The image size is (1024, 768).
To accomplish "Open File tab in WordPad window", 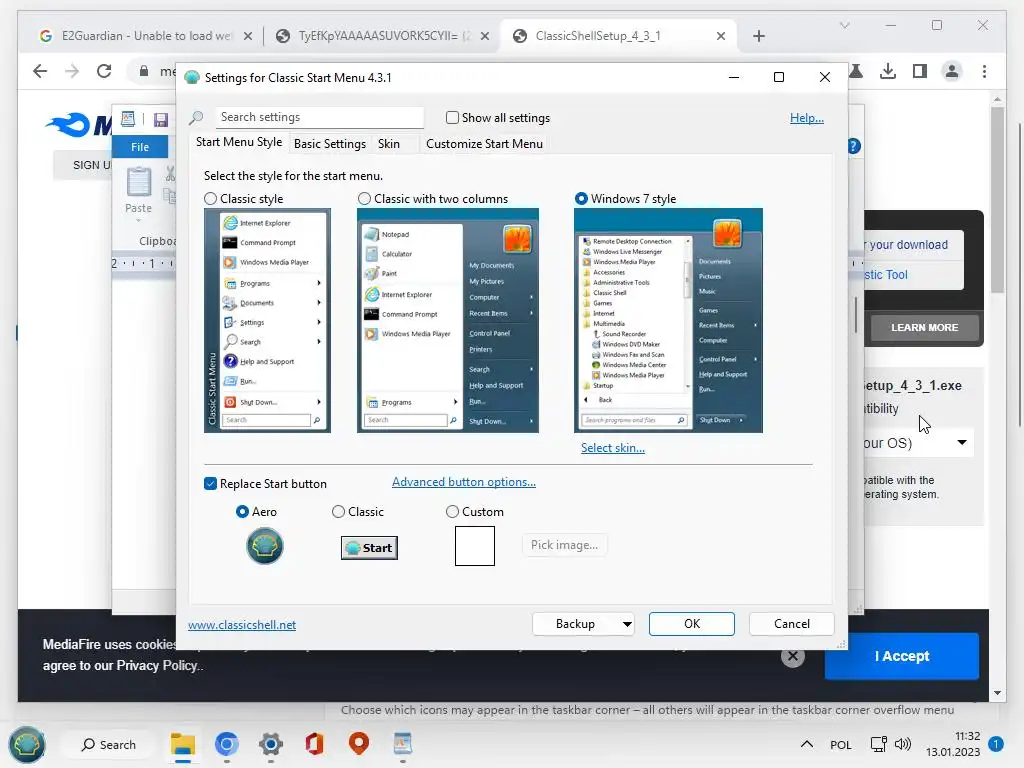I will (x=140, y=147).
